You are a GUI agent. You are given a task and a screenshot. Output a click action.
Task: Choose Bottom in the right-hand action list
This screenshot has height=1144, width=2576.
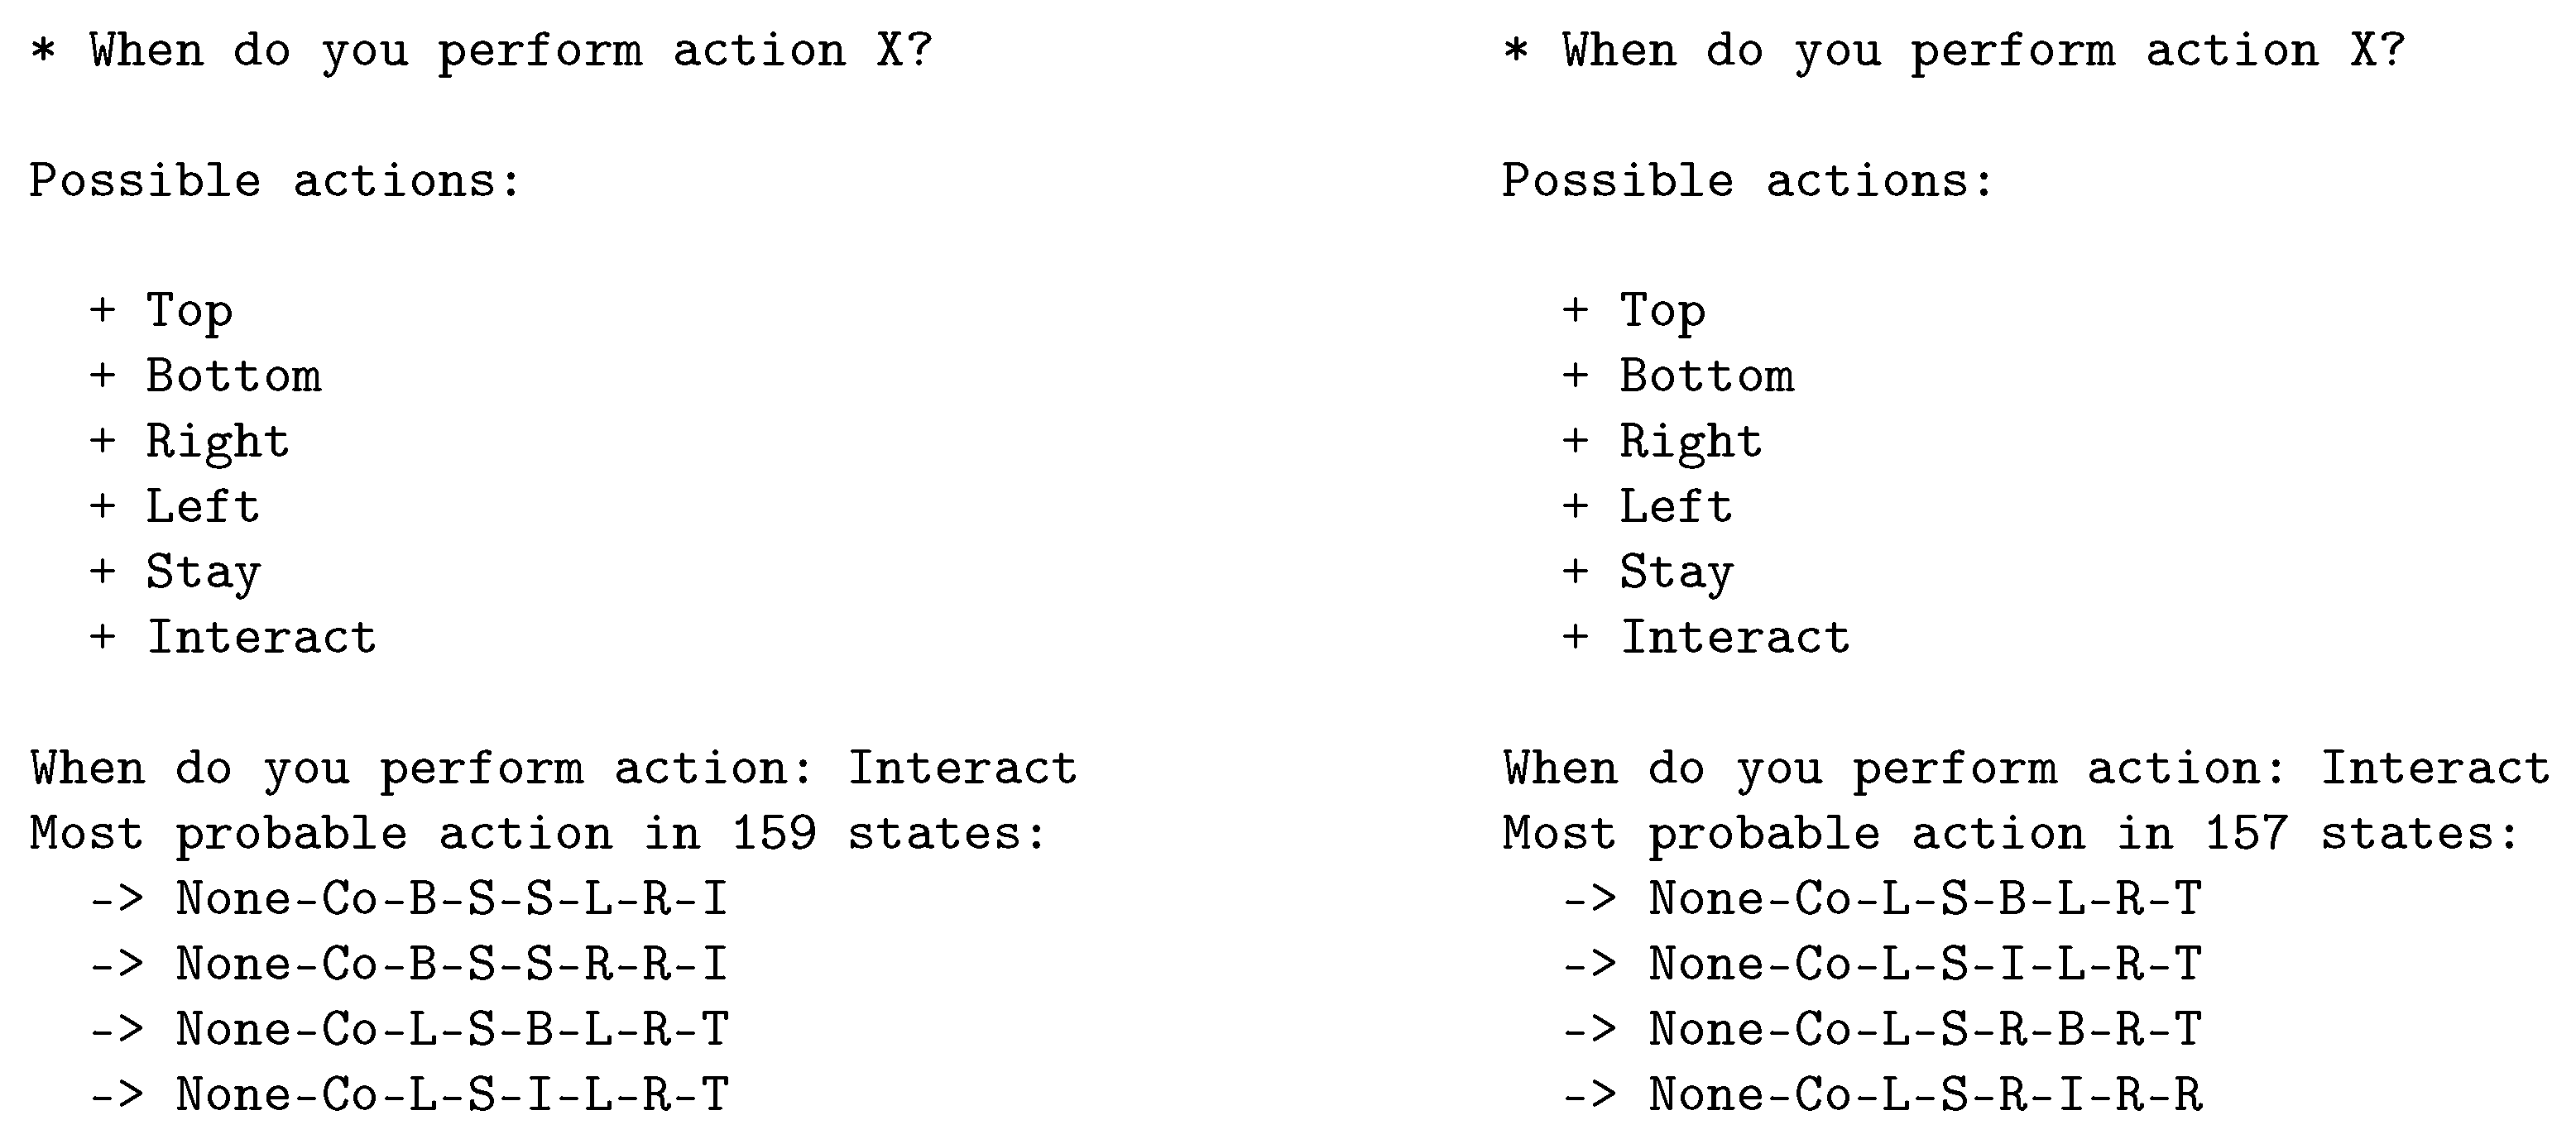pyautogui.click(x=1706, y=376)
